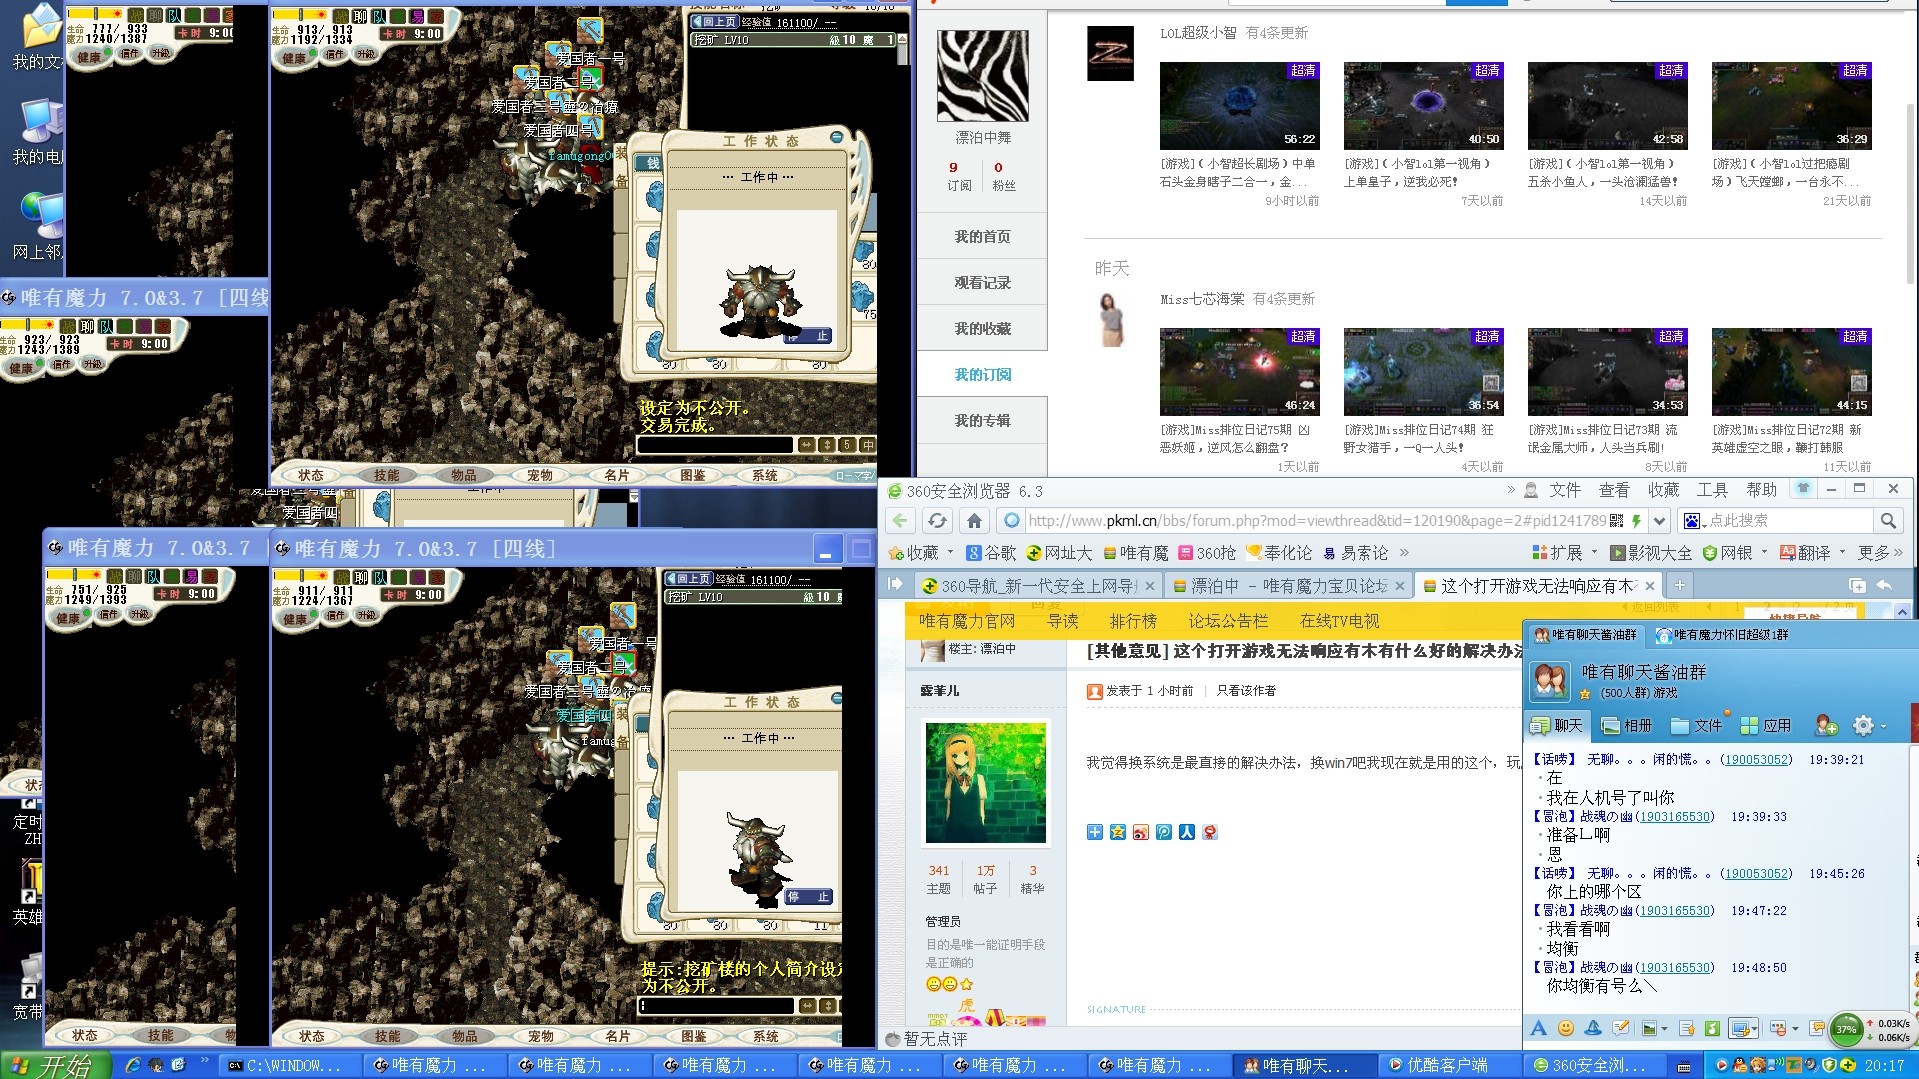Click the font style A icon in chat
Screen dimensions: 1919x1079
pos(1538,1028)
